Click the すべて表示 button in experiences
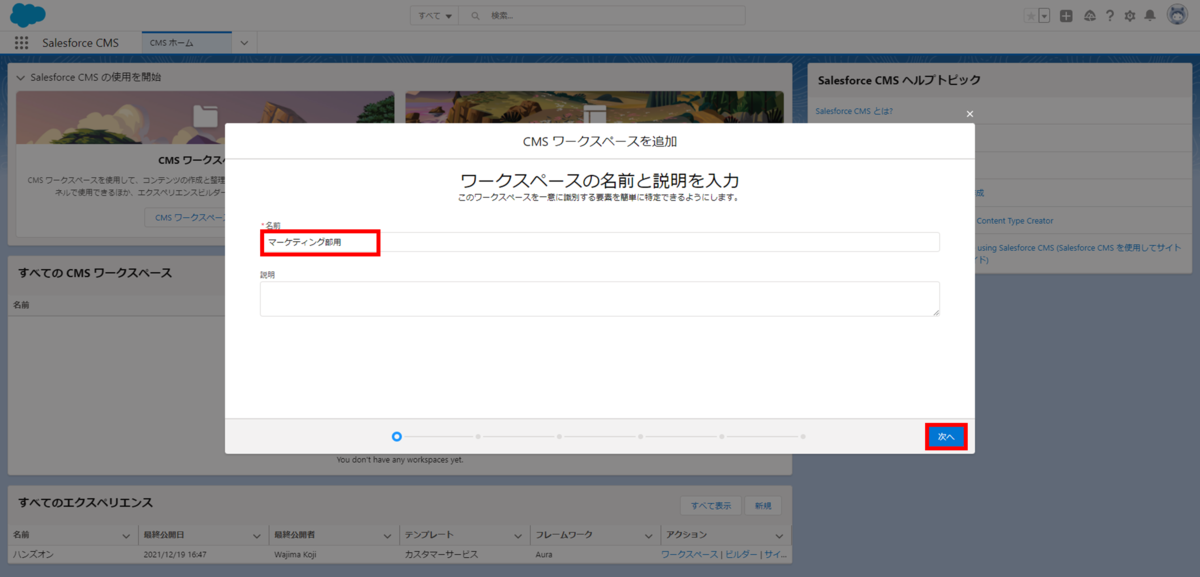 (x=712, y=505)
